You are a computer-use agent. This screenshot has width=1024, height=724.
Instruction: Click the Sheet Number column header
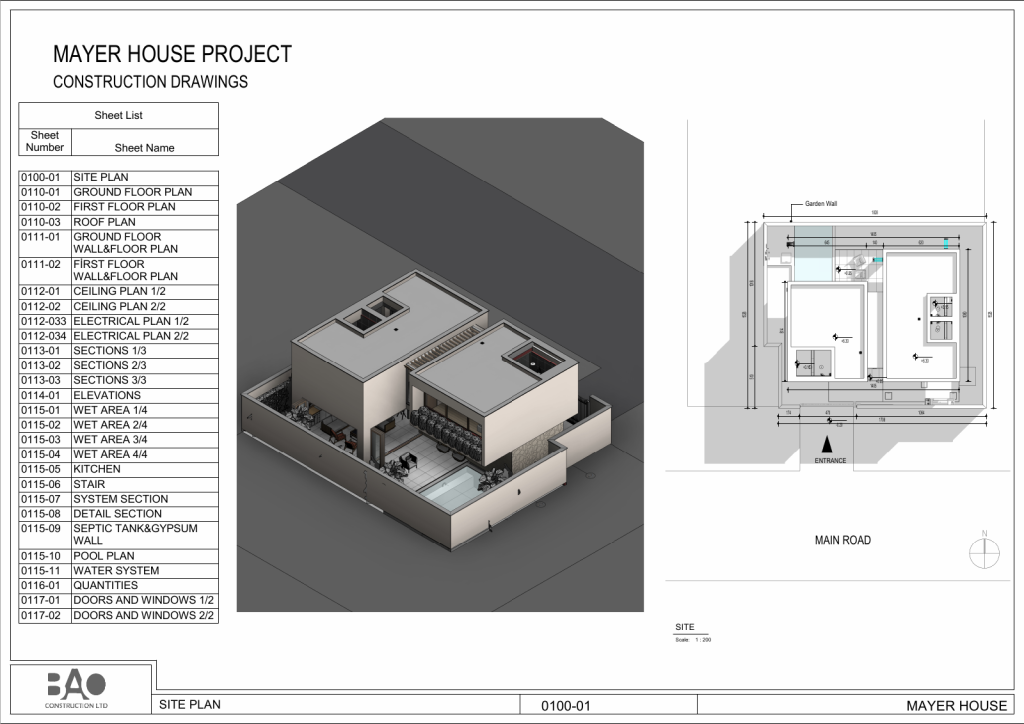tap(45, 142)
